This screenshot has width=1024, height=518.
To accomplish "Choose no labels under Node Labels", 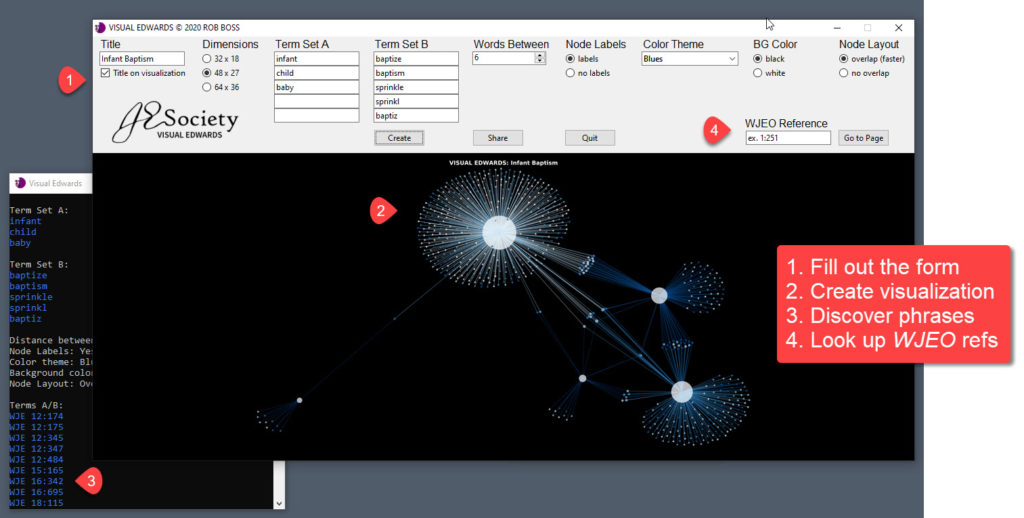I will pos(570,73).
